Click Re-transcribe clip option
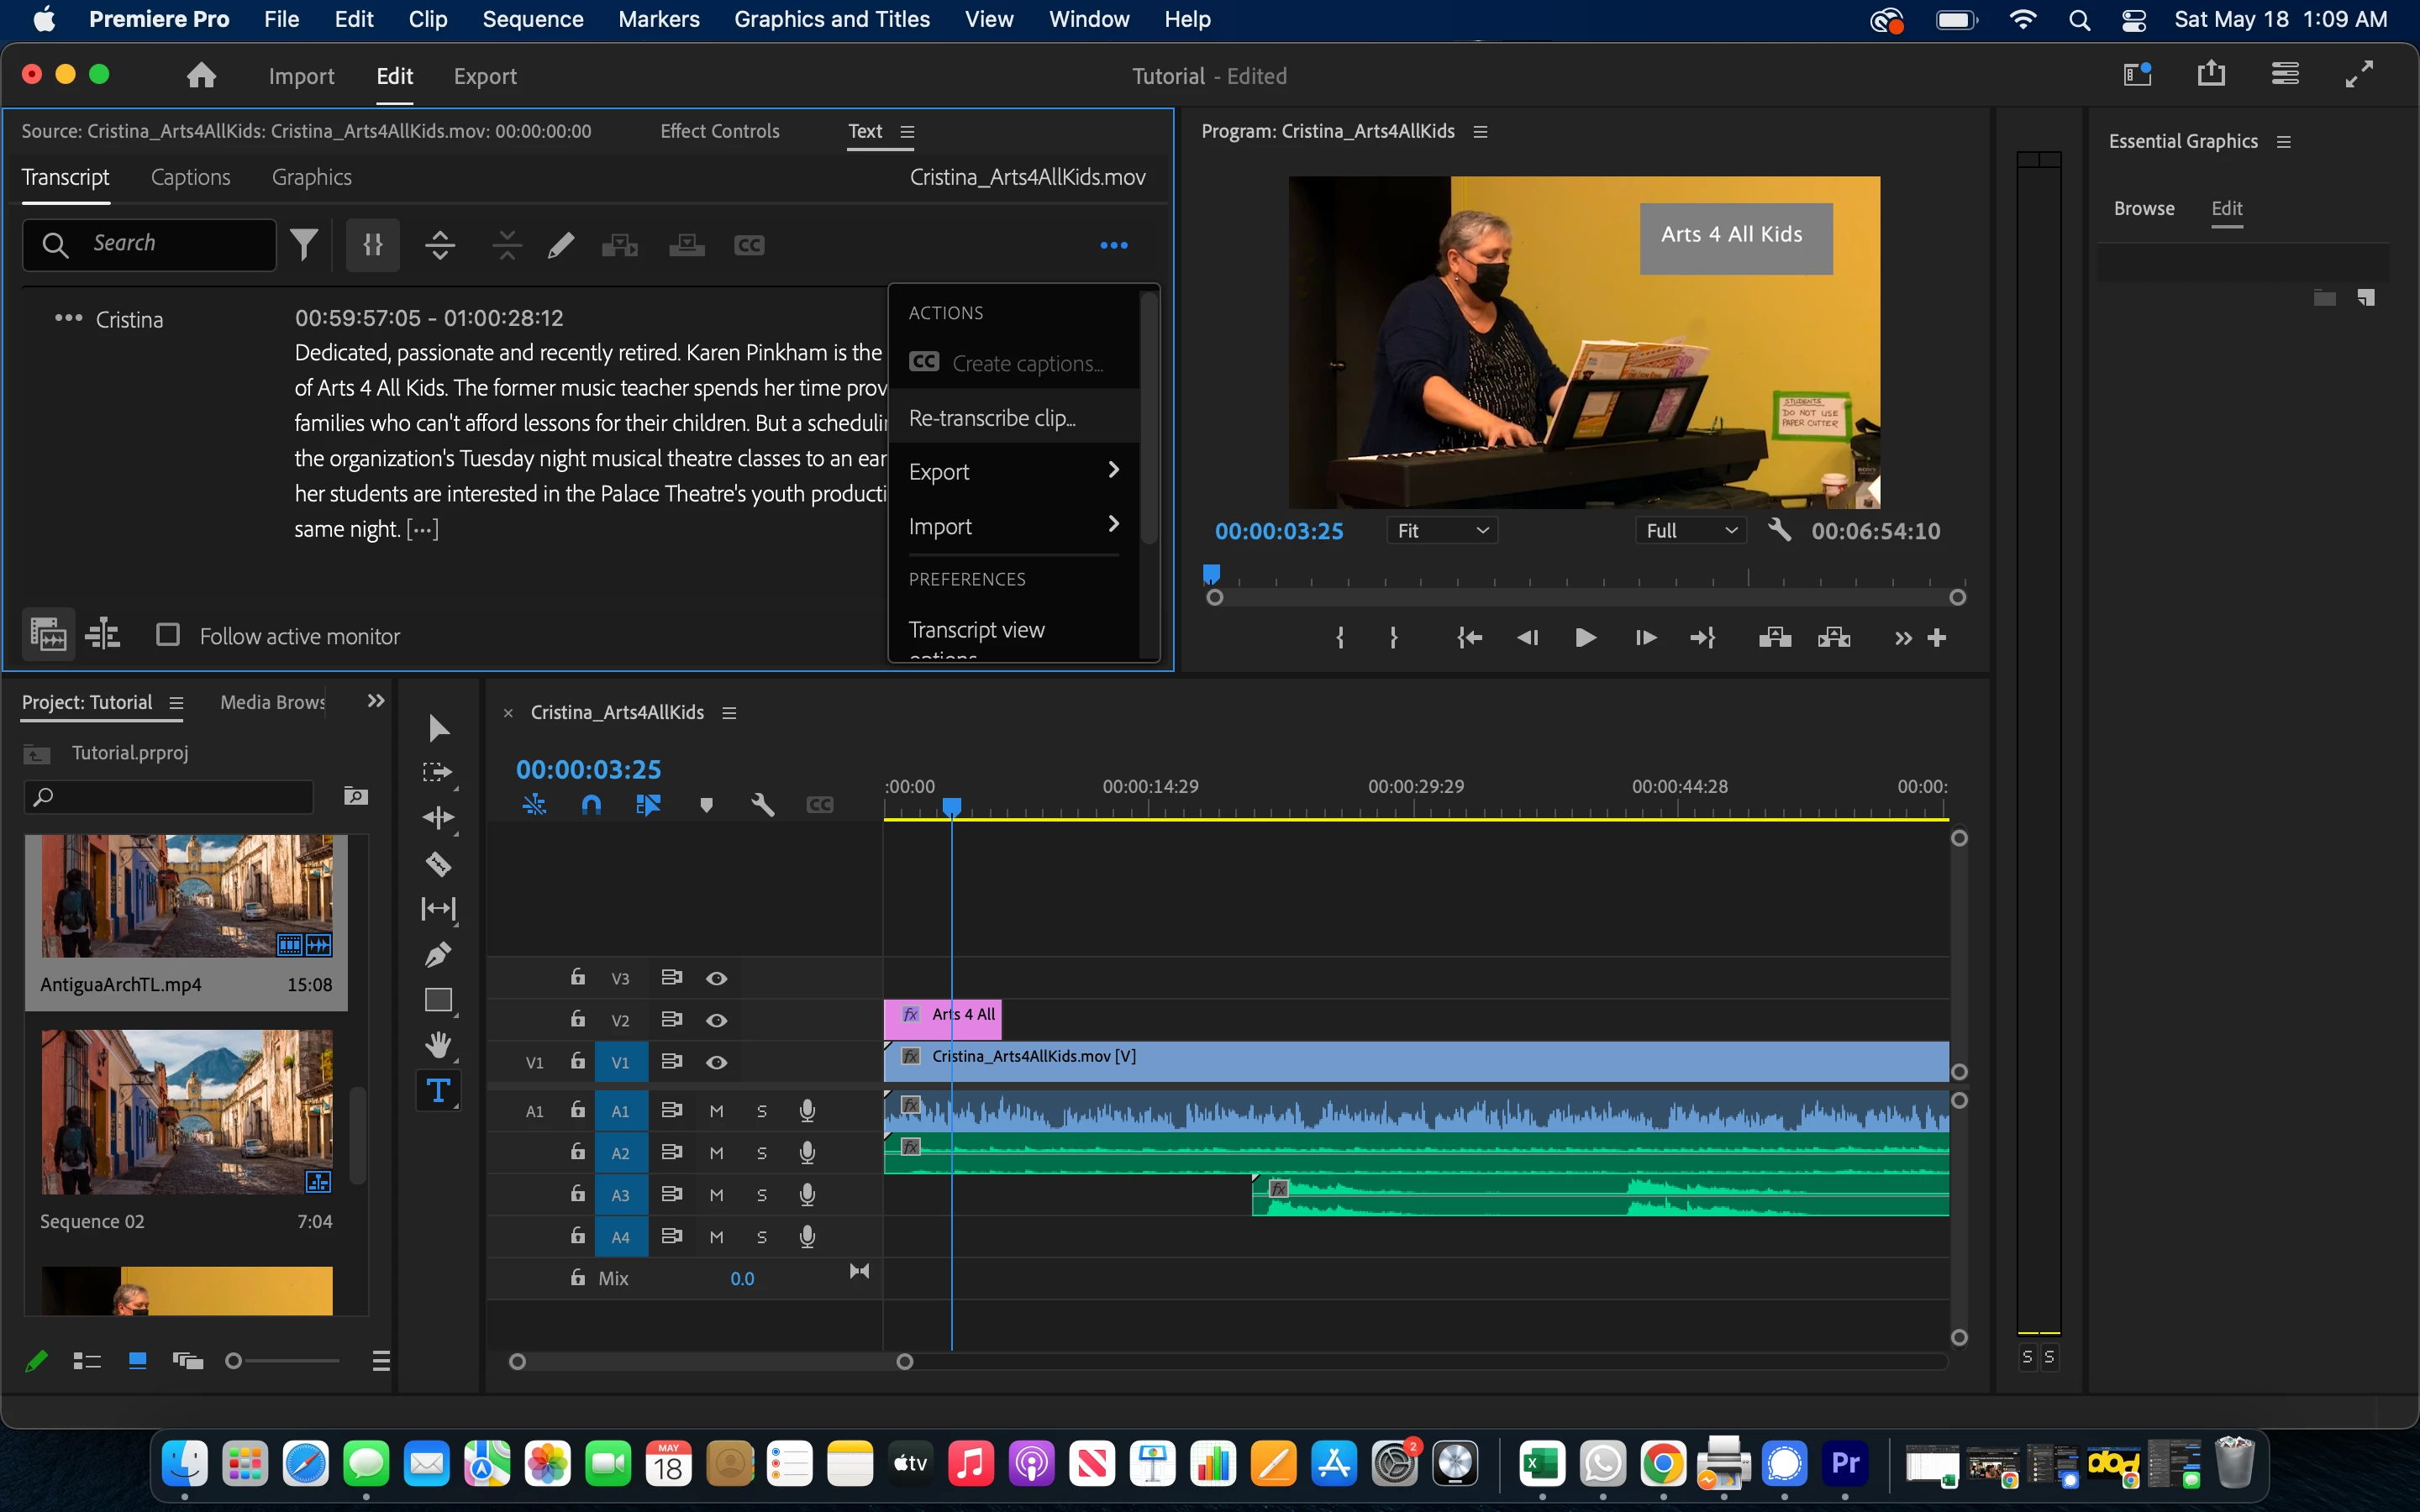The width and height of the screenshot is (2420, 1512). [992, 418]
